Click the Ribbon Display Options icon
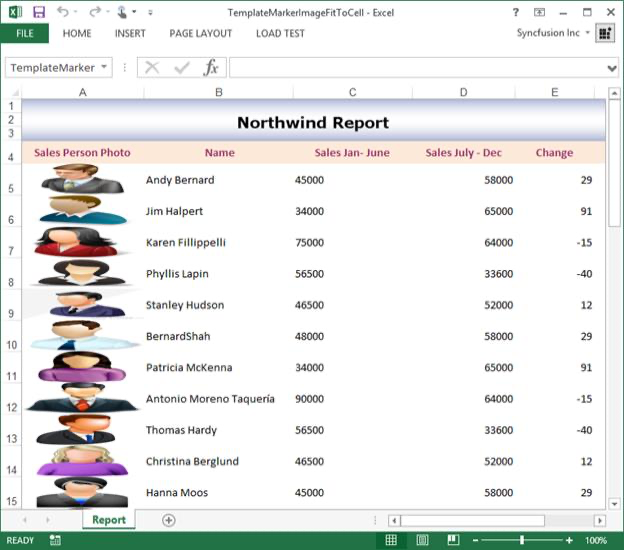This screenshot has width=624, height=550. tap(540, 12)
